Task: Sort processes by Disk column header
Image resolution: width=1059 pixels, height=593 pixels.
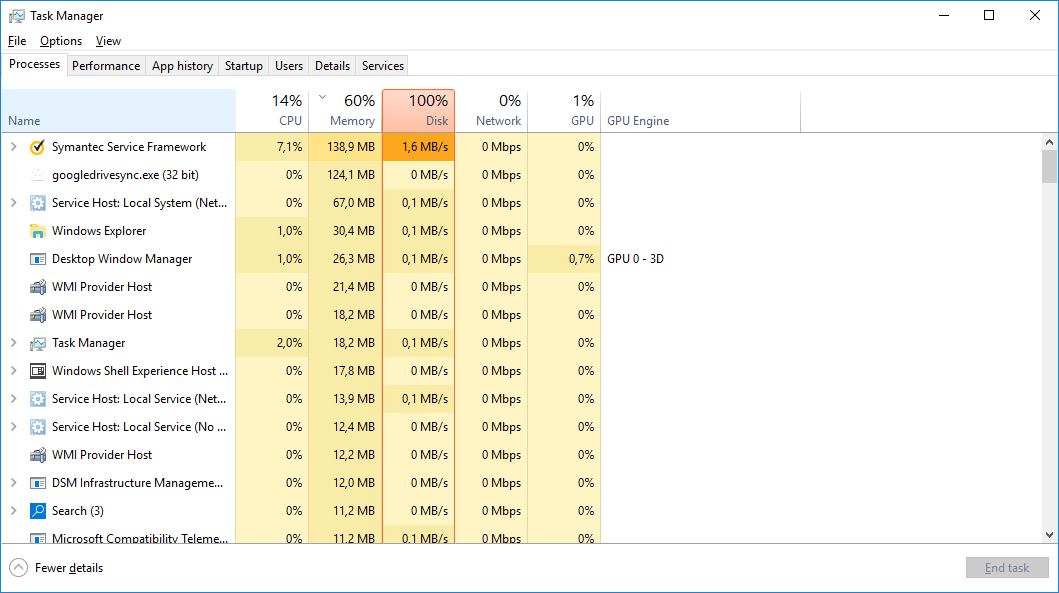Action: pyautogui.click(x=418, y=110)
